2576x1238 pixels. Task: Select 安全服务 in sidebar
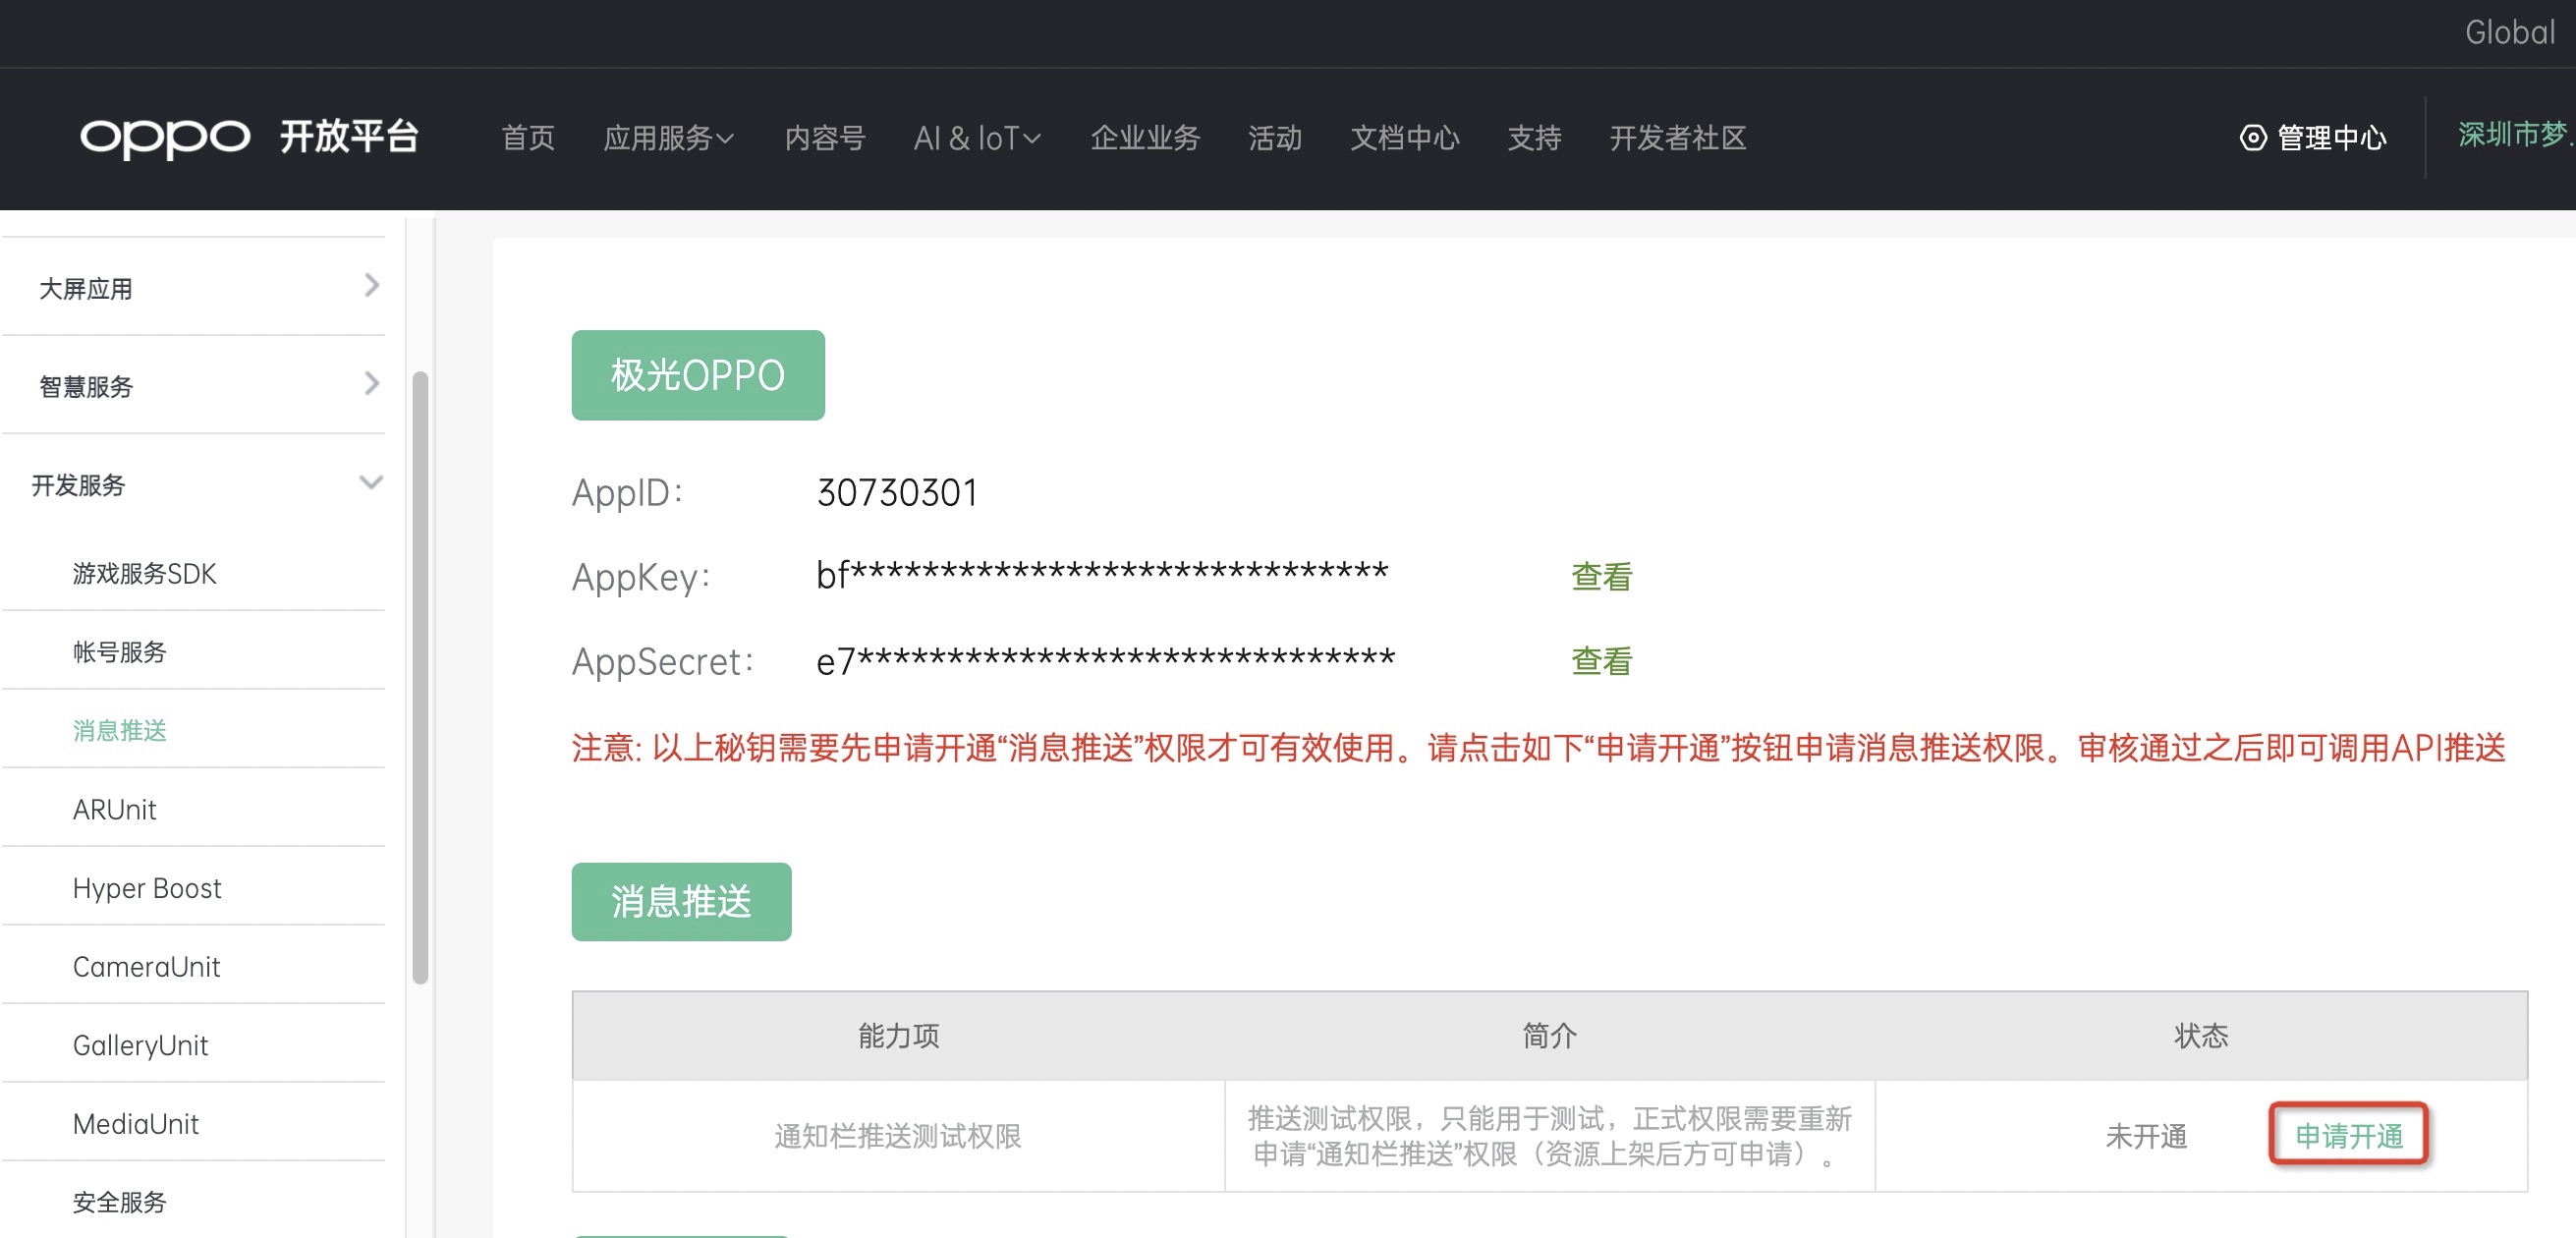[x=119, y=1202]
